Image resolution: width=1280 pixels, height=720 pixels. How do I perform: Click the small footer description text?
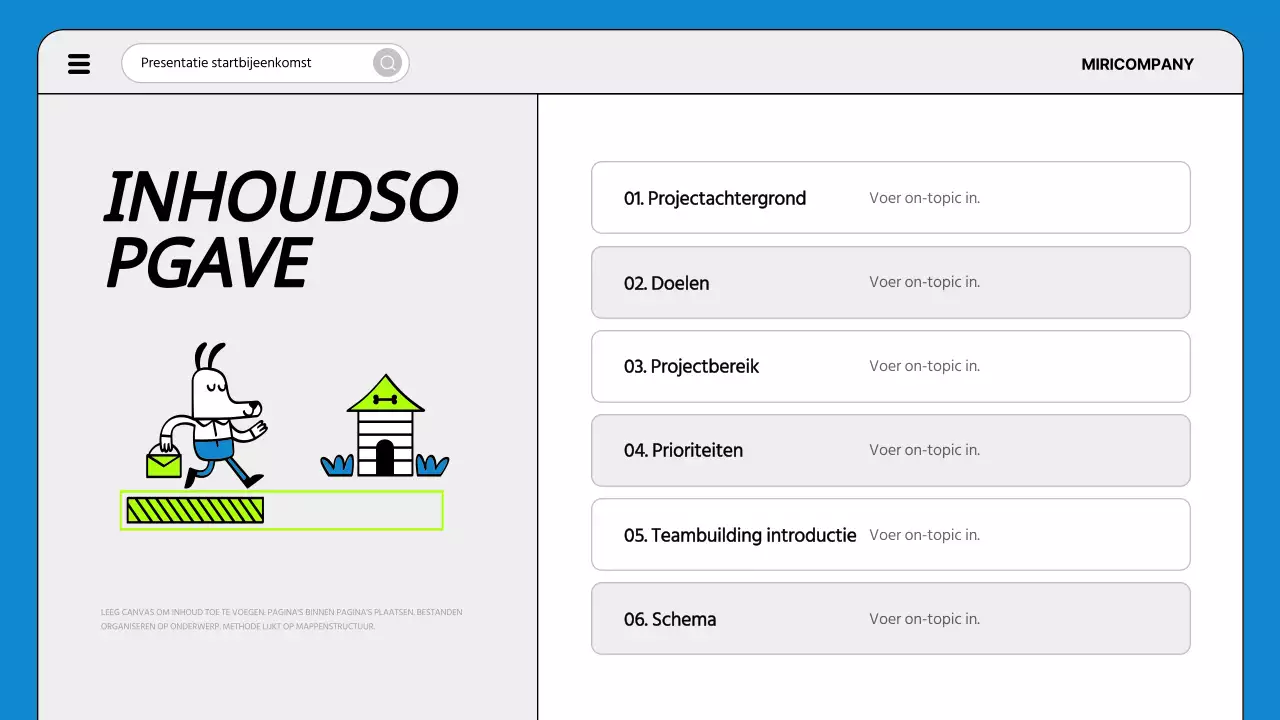tap(281, 619)
